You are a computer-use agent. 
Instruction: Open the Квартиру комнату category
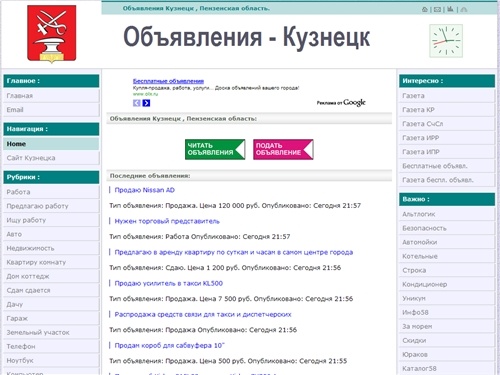tap(51, 262)
